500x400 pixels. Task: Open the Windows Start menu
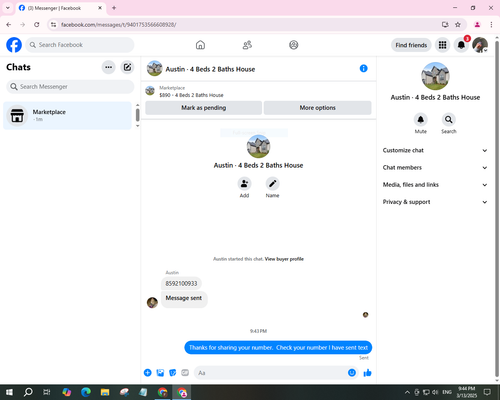(x=9, y=392)
